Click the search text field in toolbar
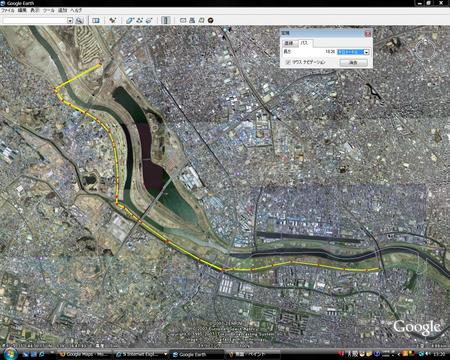450x360 pixels. point(34,20)
